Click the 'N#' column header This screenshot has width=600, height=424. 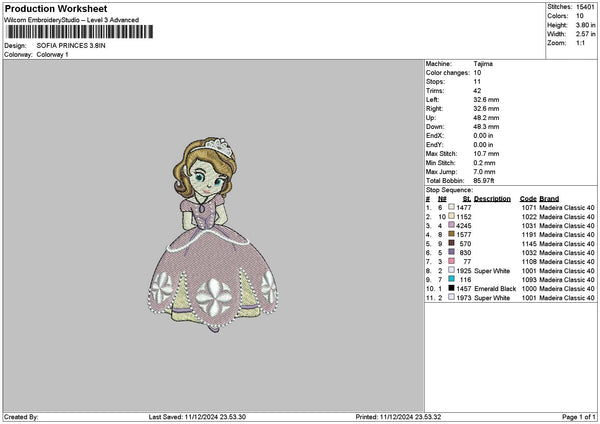(x=442, y=199)
